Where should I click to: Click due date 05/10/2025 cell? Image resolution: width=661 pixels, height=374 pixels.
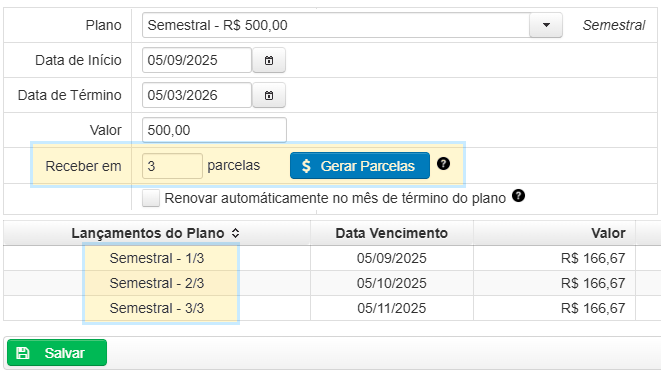[392, 283]
